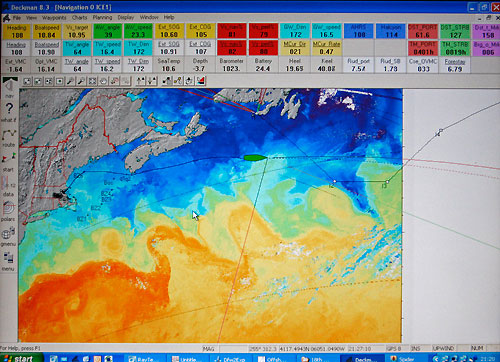Click the round globe toolbar icon
This screenshot has width=500, height=362.
click(104, 81)
